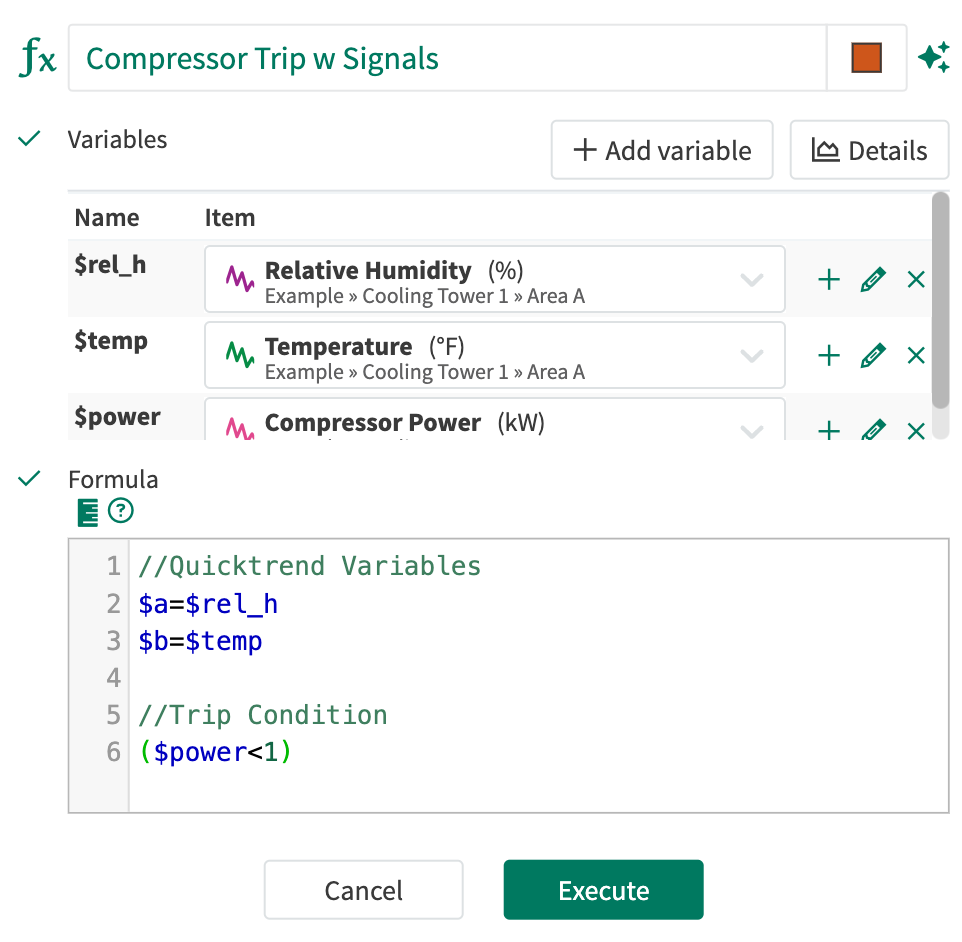Open the formula documentation book icon
Screen dimensions: 962x942
[x=88, y=512]
